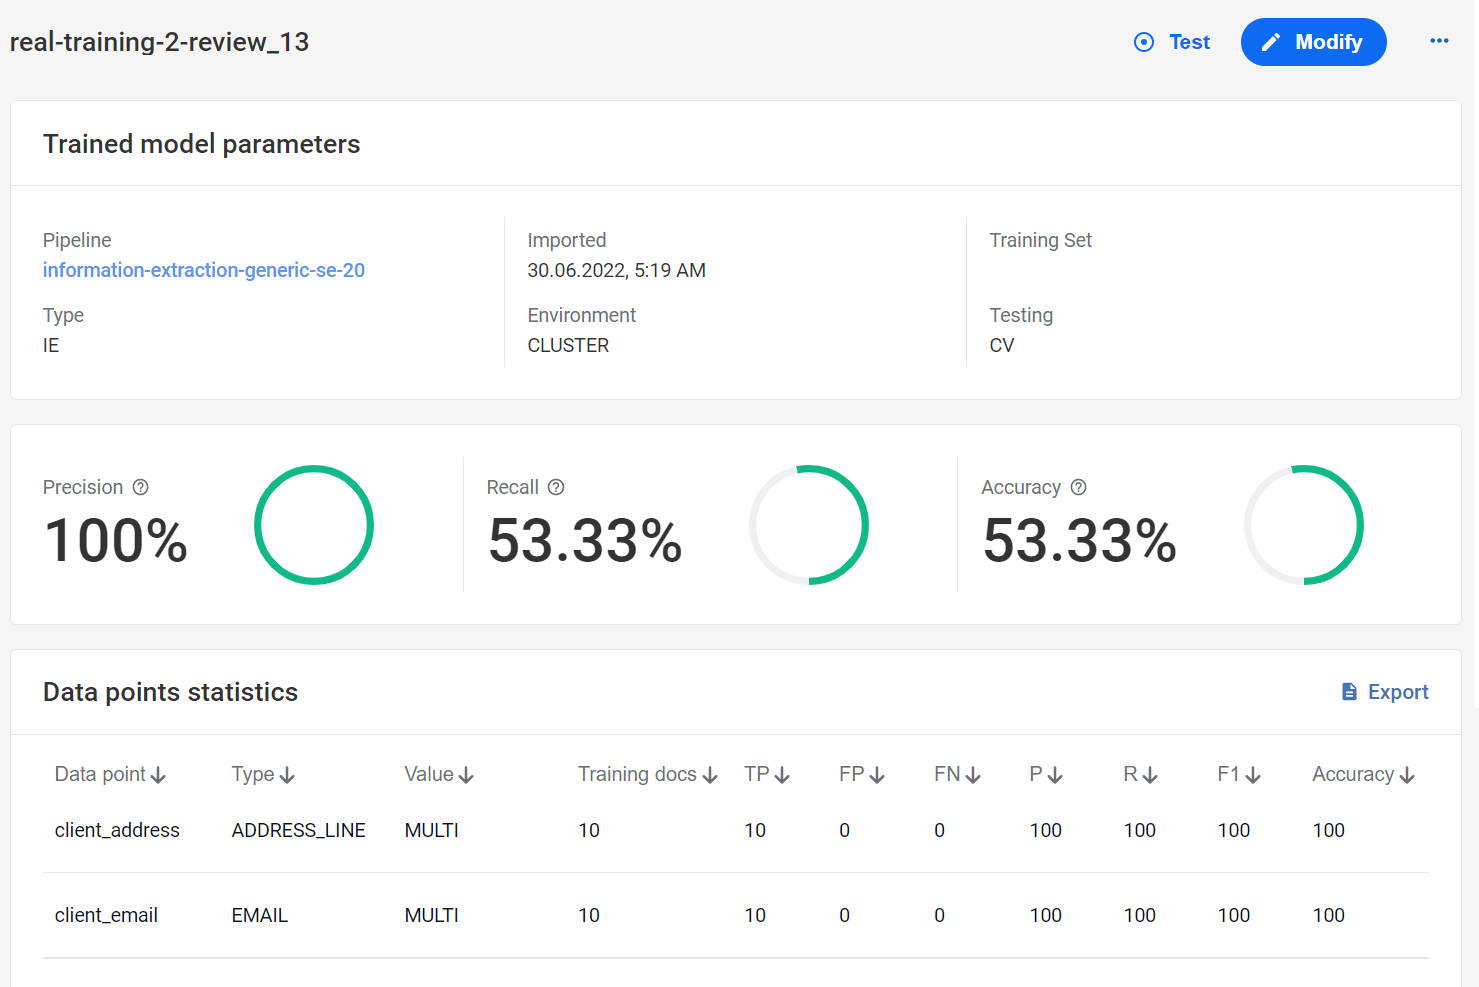Screen dimensions: 1479x987
Task: Click the Recall progress ring
Action: (x=809, y=525)
